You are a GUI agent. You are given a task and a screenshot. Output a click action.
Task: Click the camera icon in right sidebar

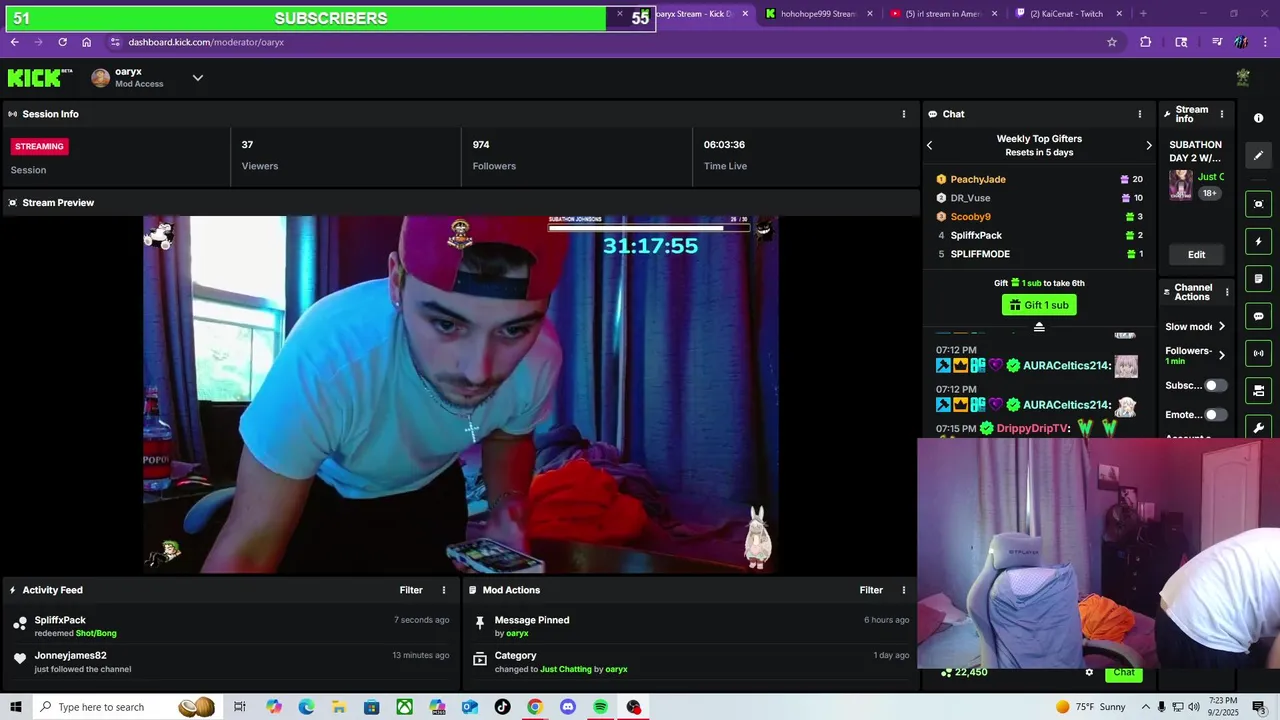[x=1258, y=390]
